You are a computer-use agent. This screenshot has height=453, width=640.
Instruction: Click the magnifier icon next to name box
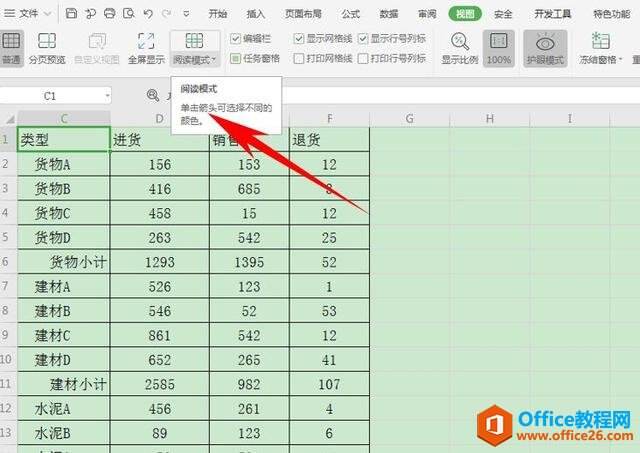[153, 95]
